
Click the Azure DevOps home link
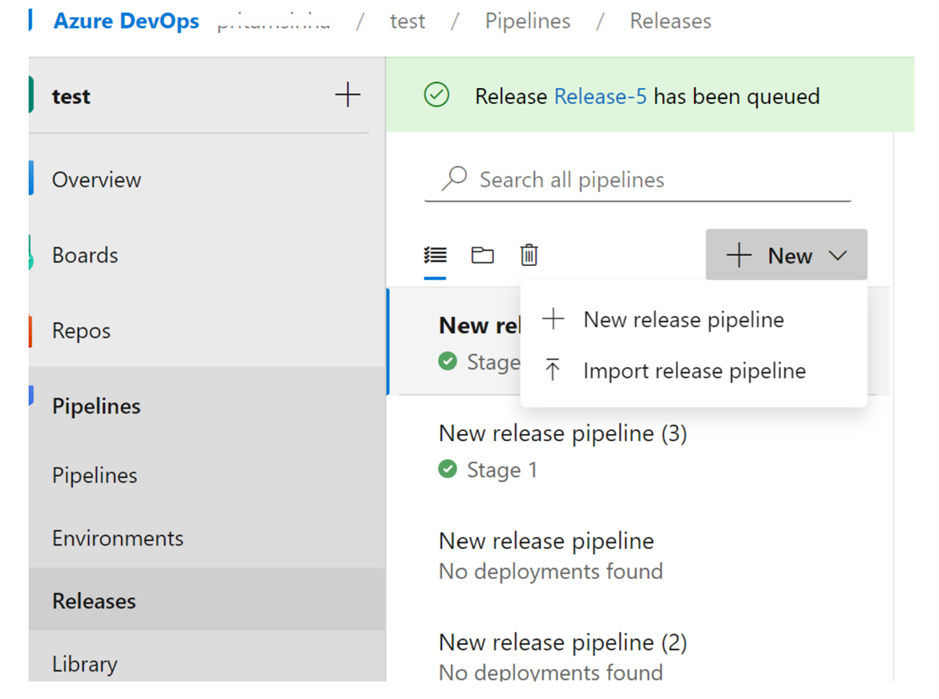(126, 21)
